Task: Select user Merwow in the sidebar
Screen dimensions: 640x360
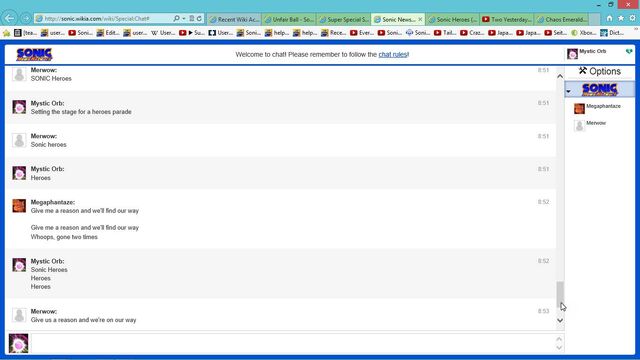Action: click(x=596, y=123)
